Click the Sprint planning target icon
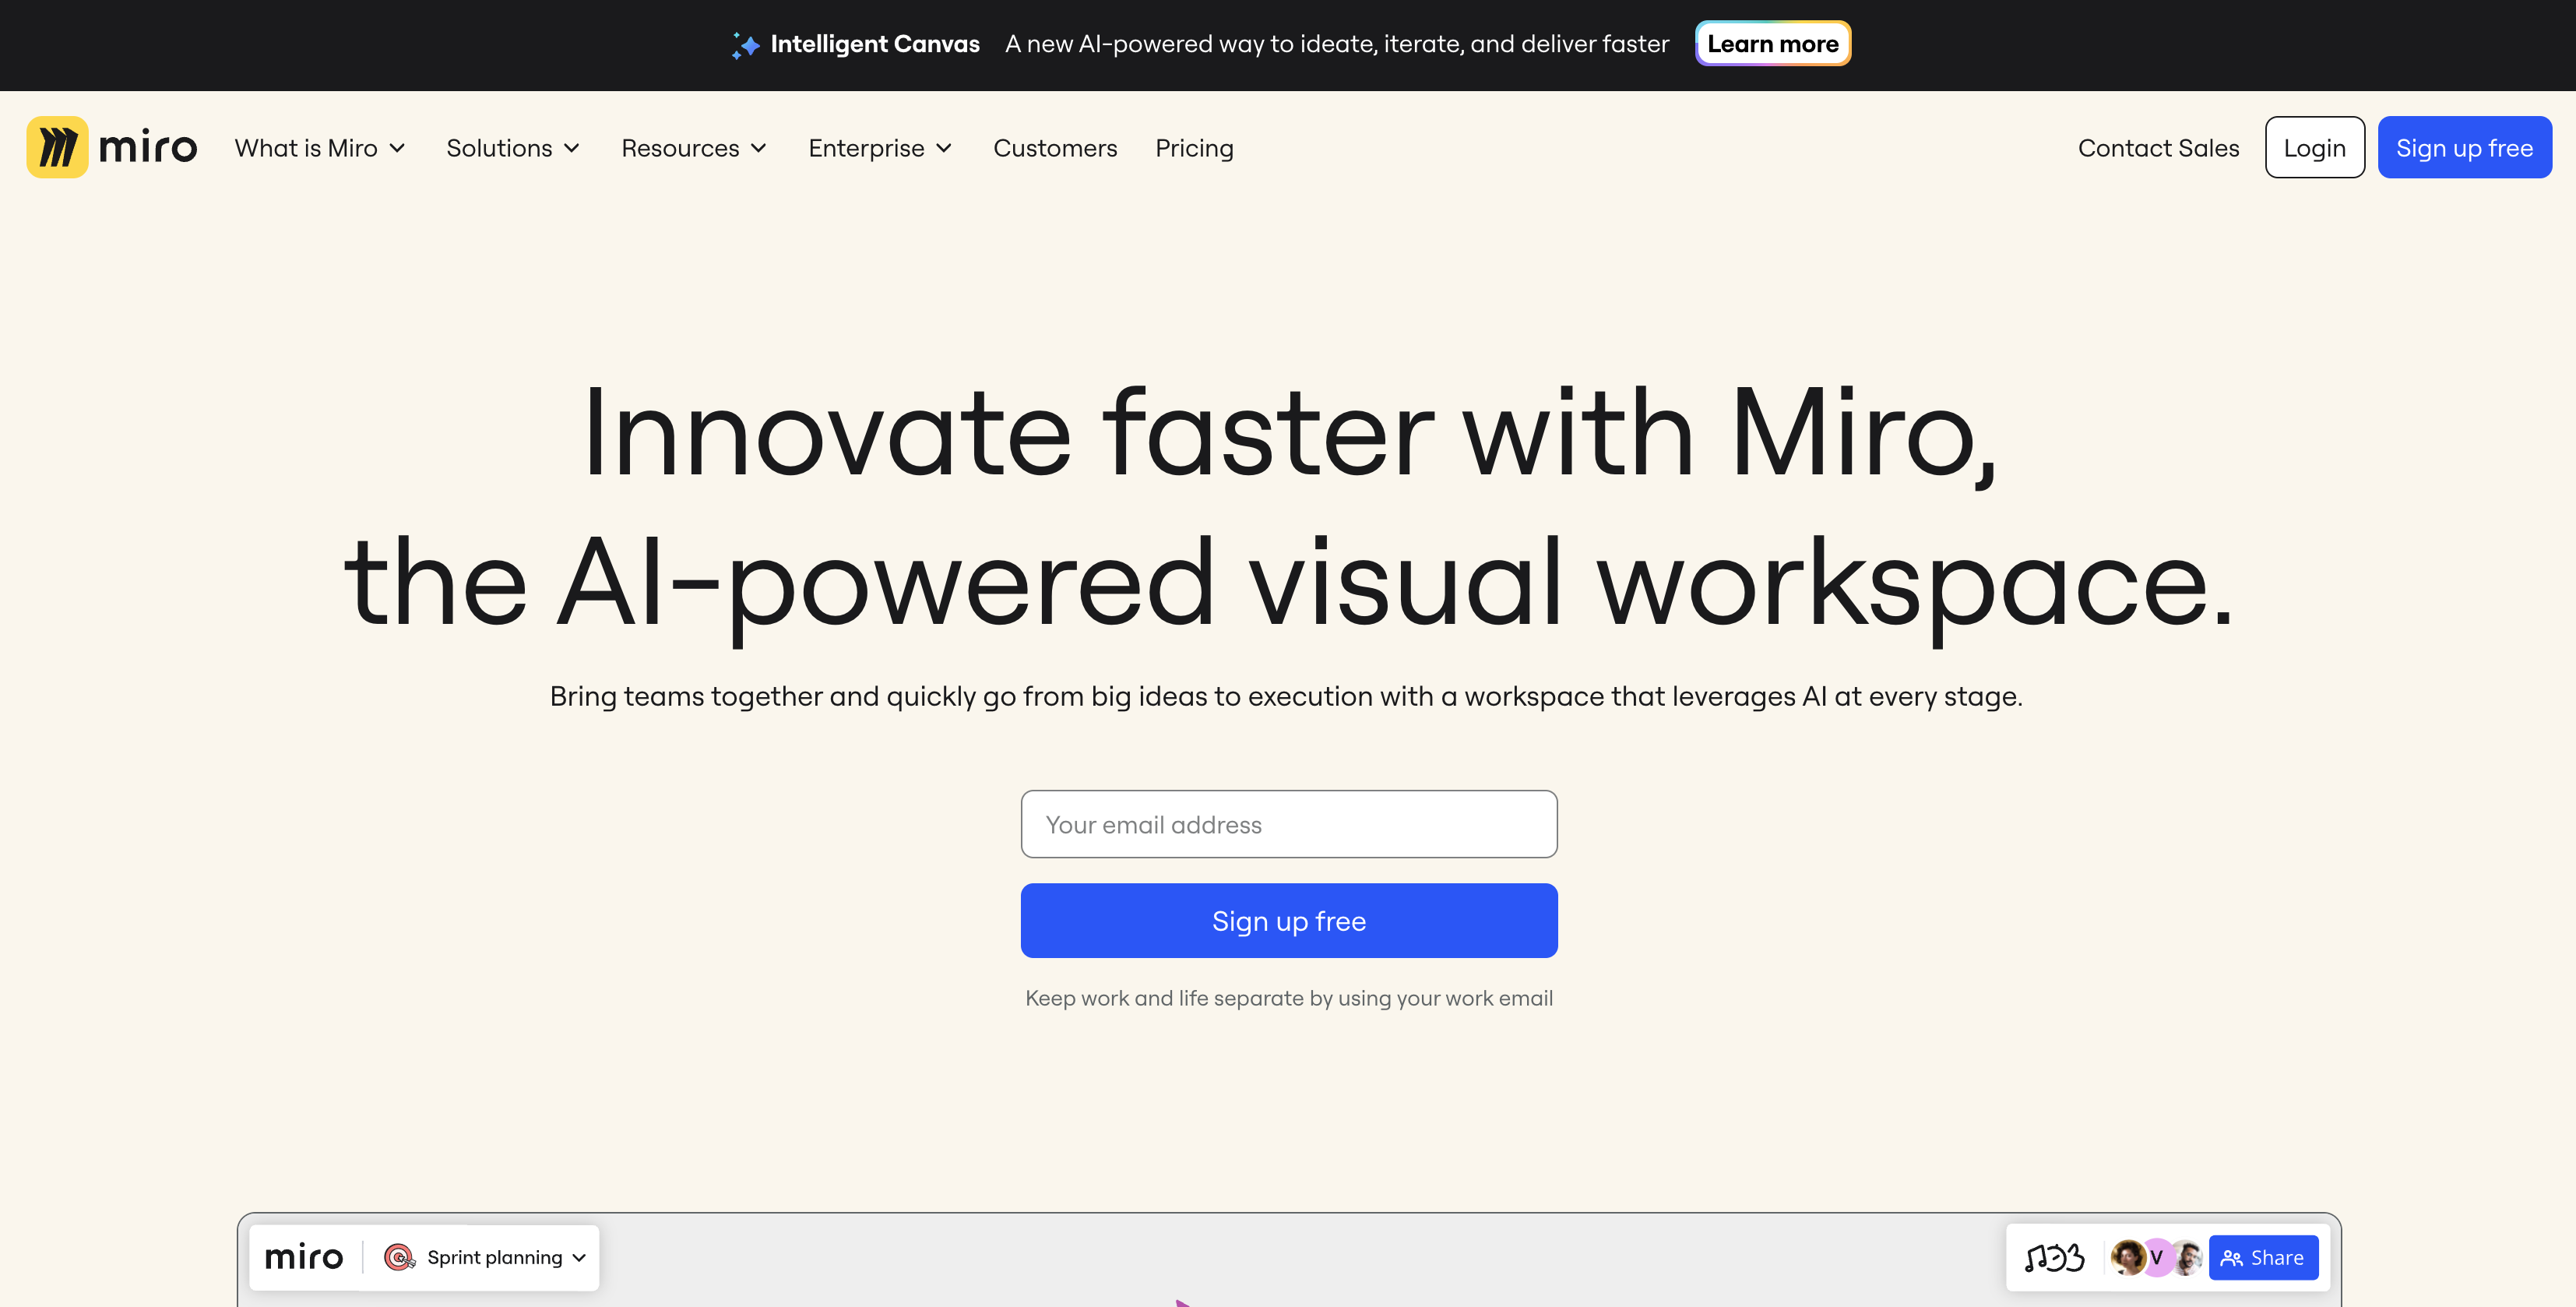The height and width of the screenshot is (1307, 2576). pyautogui.click(x=399, y=1257)
